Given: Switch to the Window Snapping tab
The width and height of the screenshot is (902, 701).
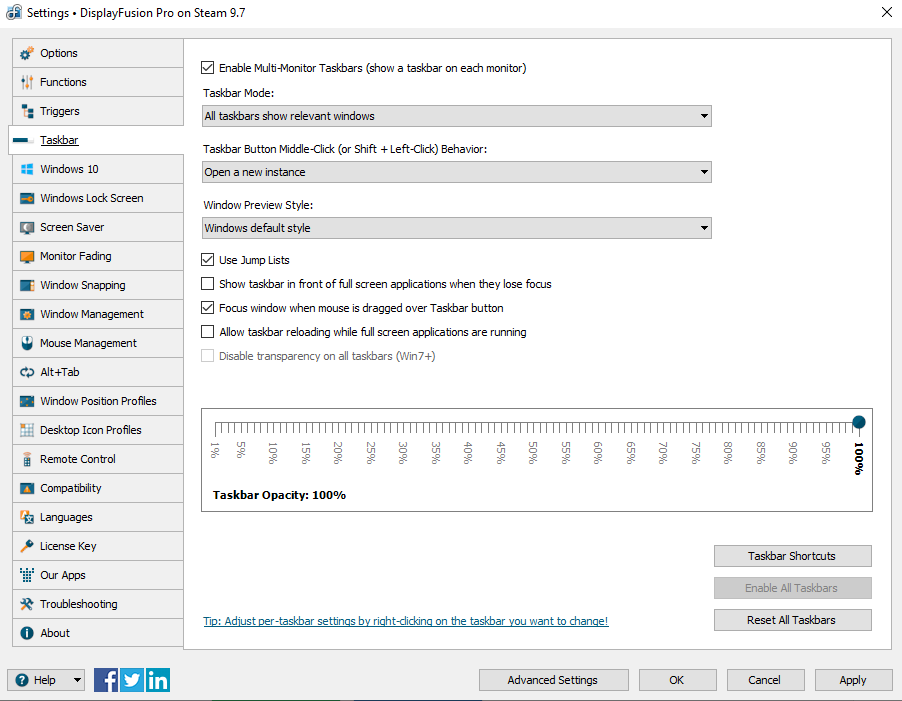Looking at the screenshot, I should click(x=83, y=285).
